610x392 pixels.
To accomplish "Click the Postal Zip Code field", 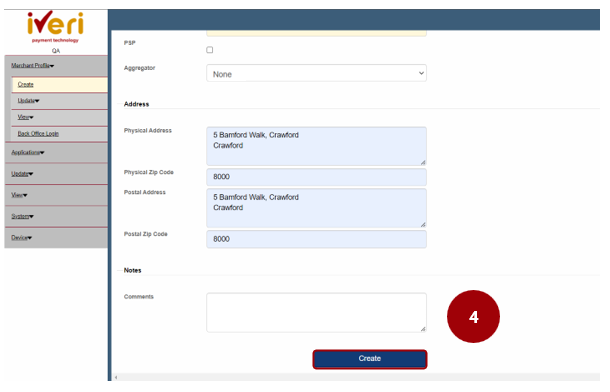I will pyautogui.click(x=316, y=239).
